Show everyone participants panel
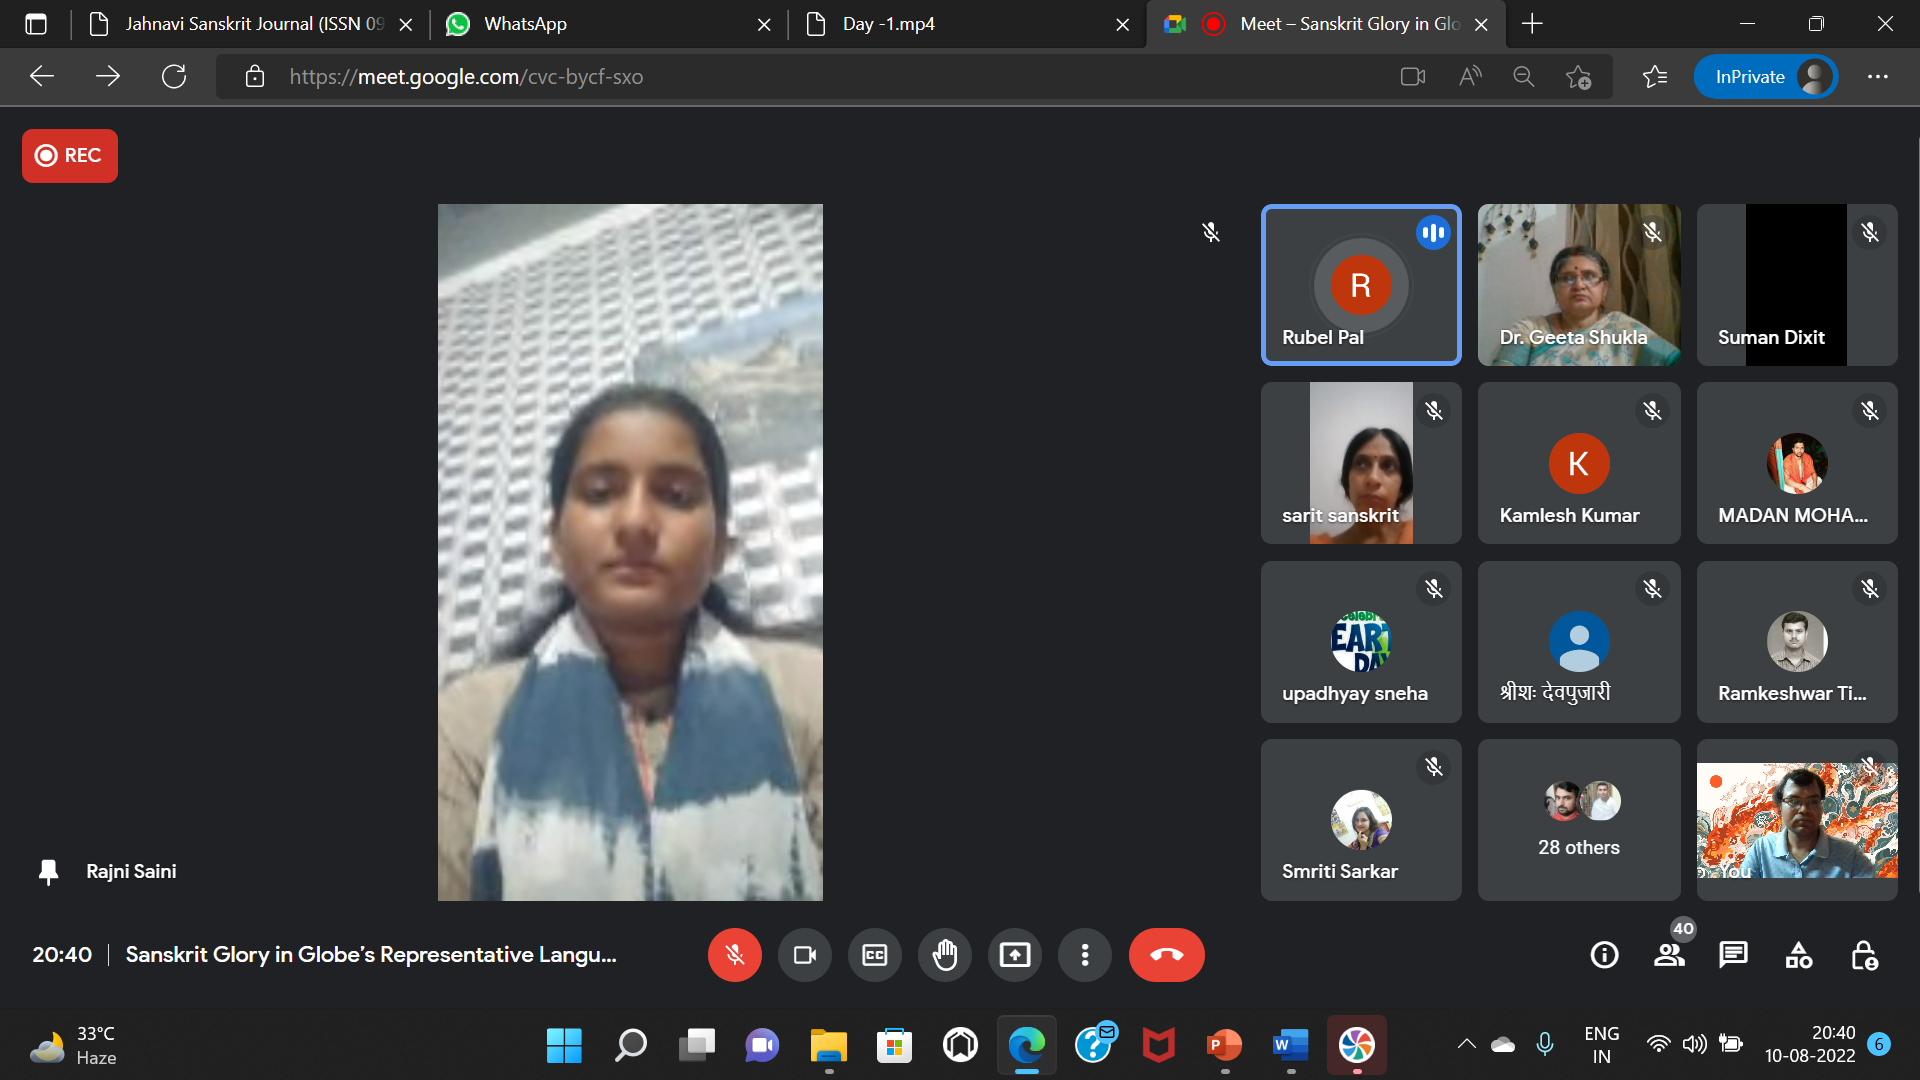 coord(1668,955)
